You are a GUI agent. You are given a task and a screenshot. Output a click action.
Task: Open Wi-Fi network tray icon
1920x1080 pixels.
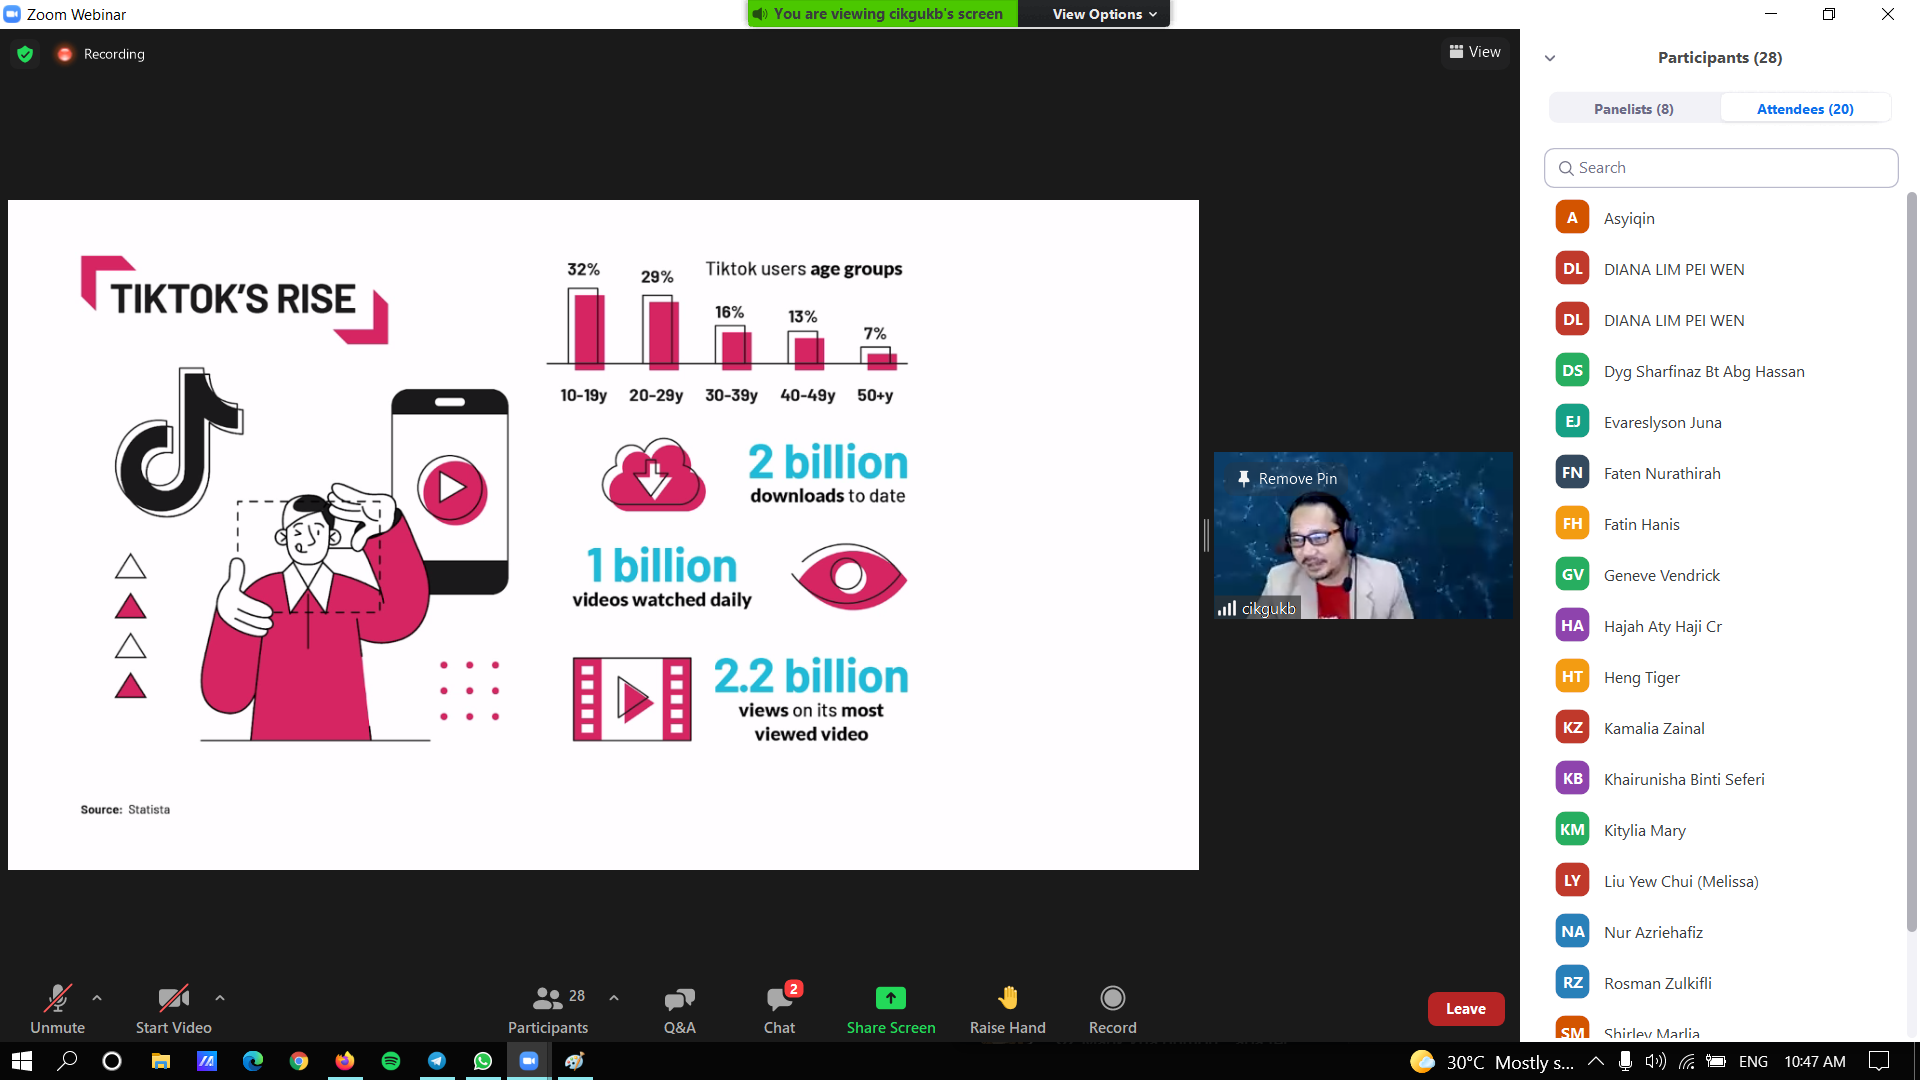pyautogui.click(x=1686, y=1061)
